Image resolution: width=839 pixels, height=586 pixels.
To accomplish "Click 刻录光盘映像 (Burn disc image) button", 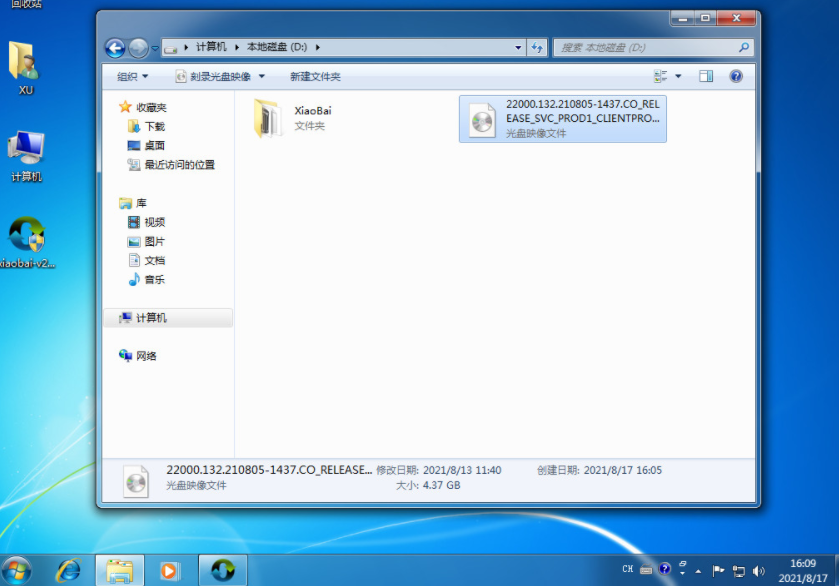I will tap(220, 76).
